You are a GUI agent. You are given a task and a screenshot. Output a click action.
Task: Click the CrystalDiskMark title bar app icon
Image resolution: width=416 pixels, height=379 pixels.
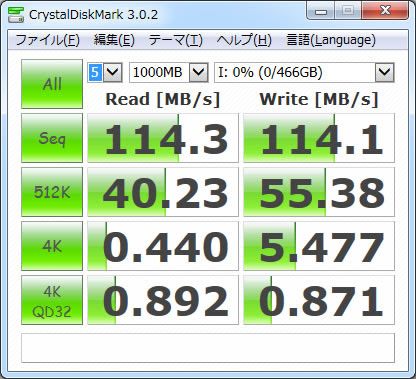click(x=16, y=14)
